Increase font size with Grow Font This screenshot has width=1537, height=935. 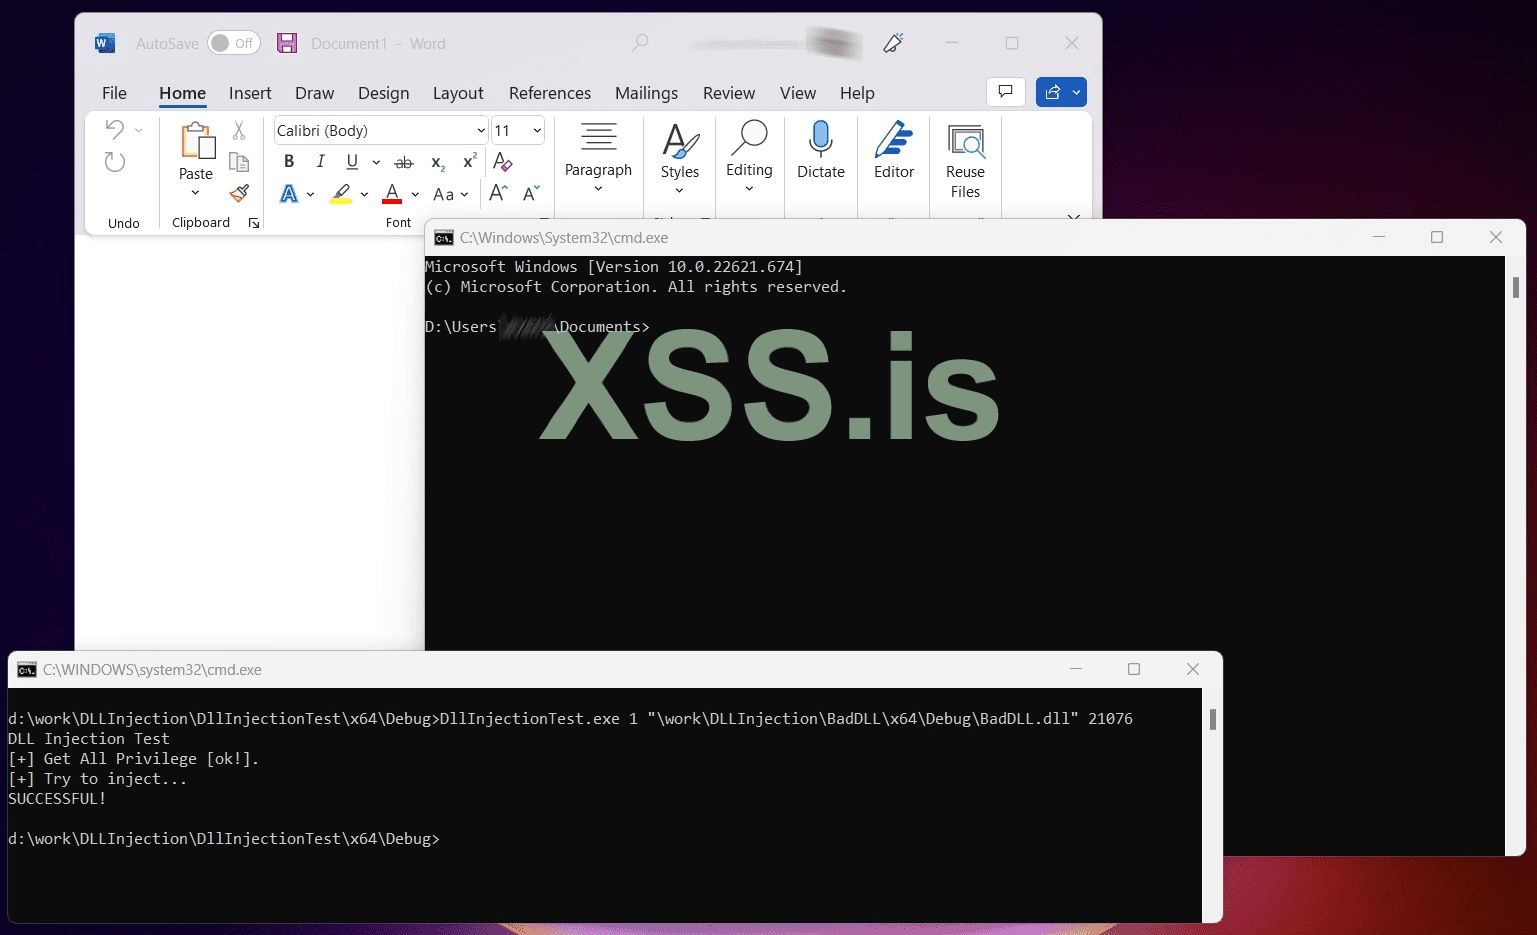click(x=498, y=194)
